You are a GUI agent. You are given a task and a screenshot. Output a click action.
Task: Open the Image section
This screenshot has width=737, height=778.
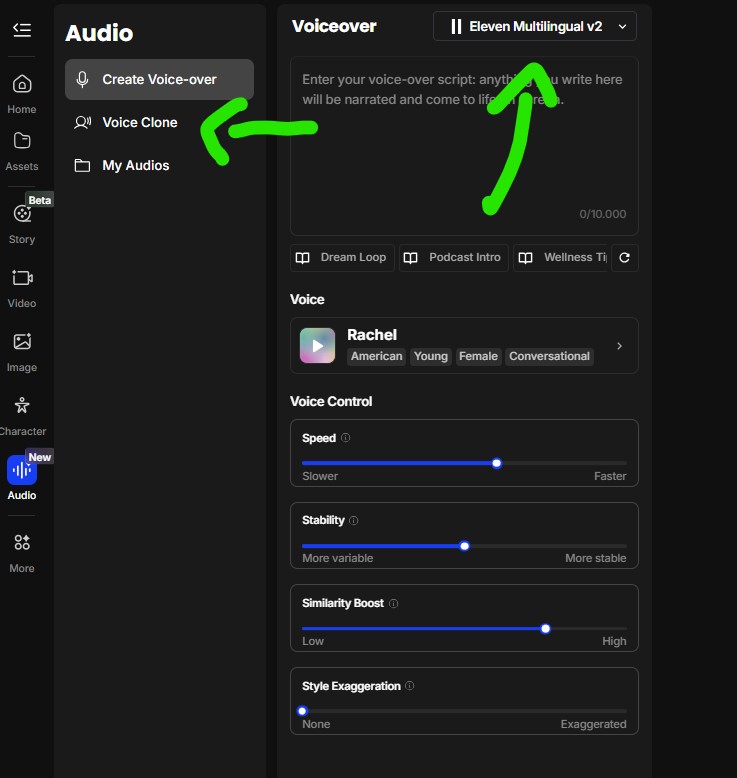(x=22, y=352)
